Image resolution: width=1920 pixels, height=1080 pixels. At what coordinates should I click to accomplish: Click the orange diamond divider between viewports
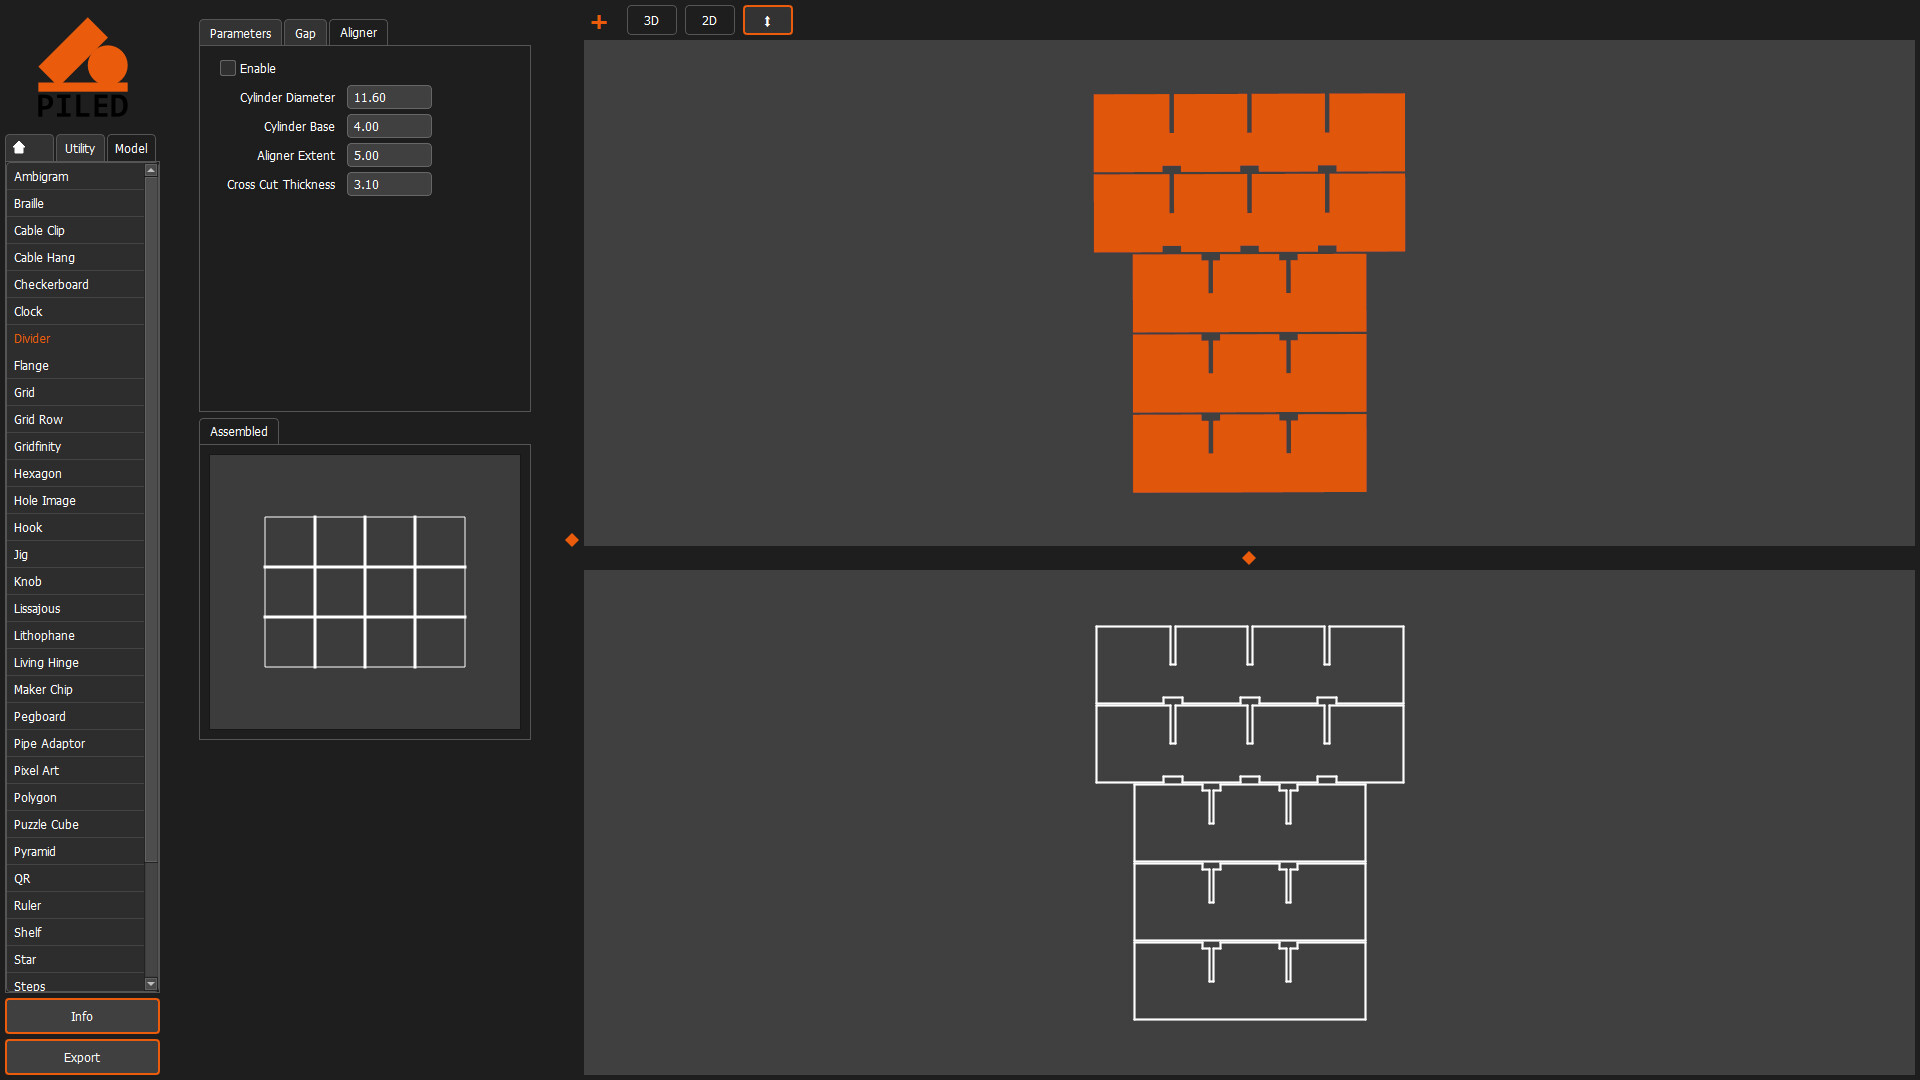pos(1249,558)
